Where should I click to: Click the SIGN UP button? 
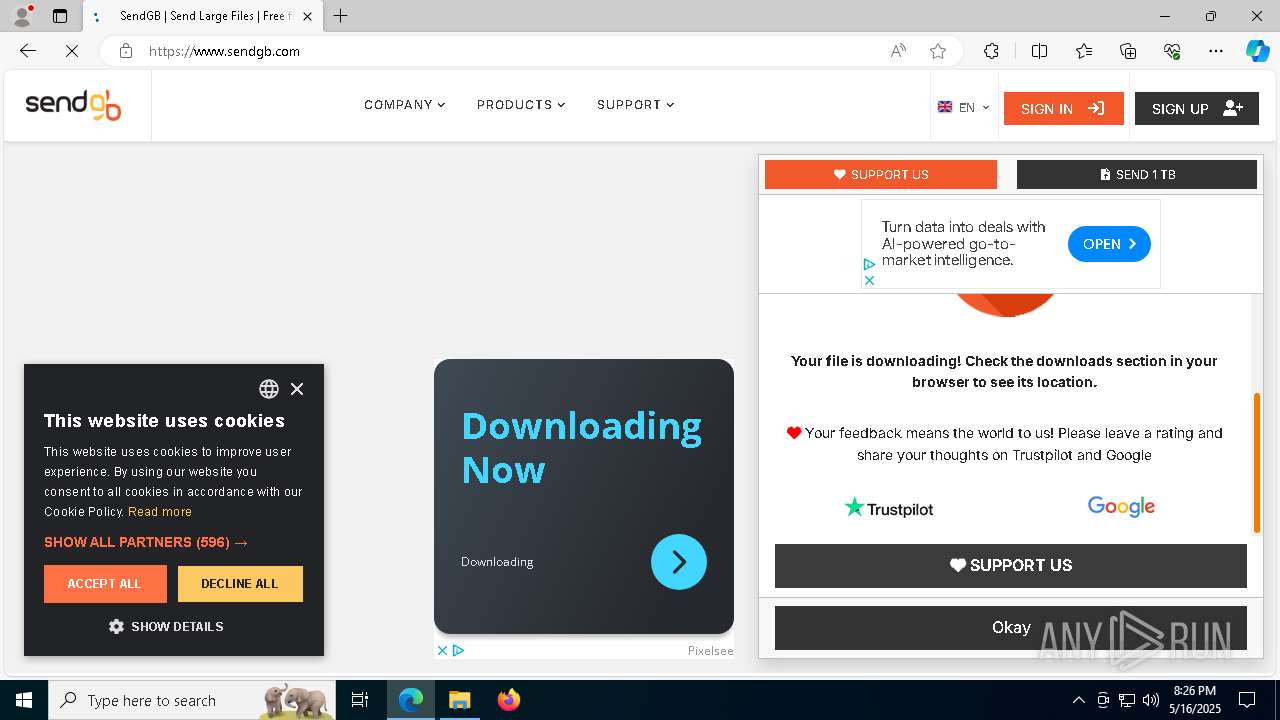(1196, 108)
